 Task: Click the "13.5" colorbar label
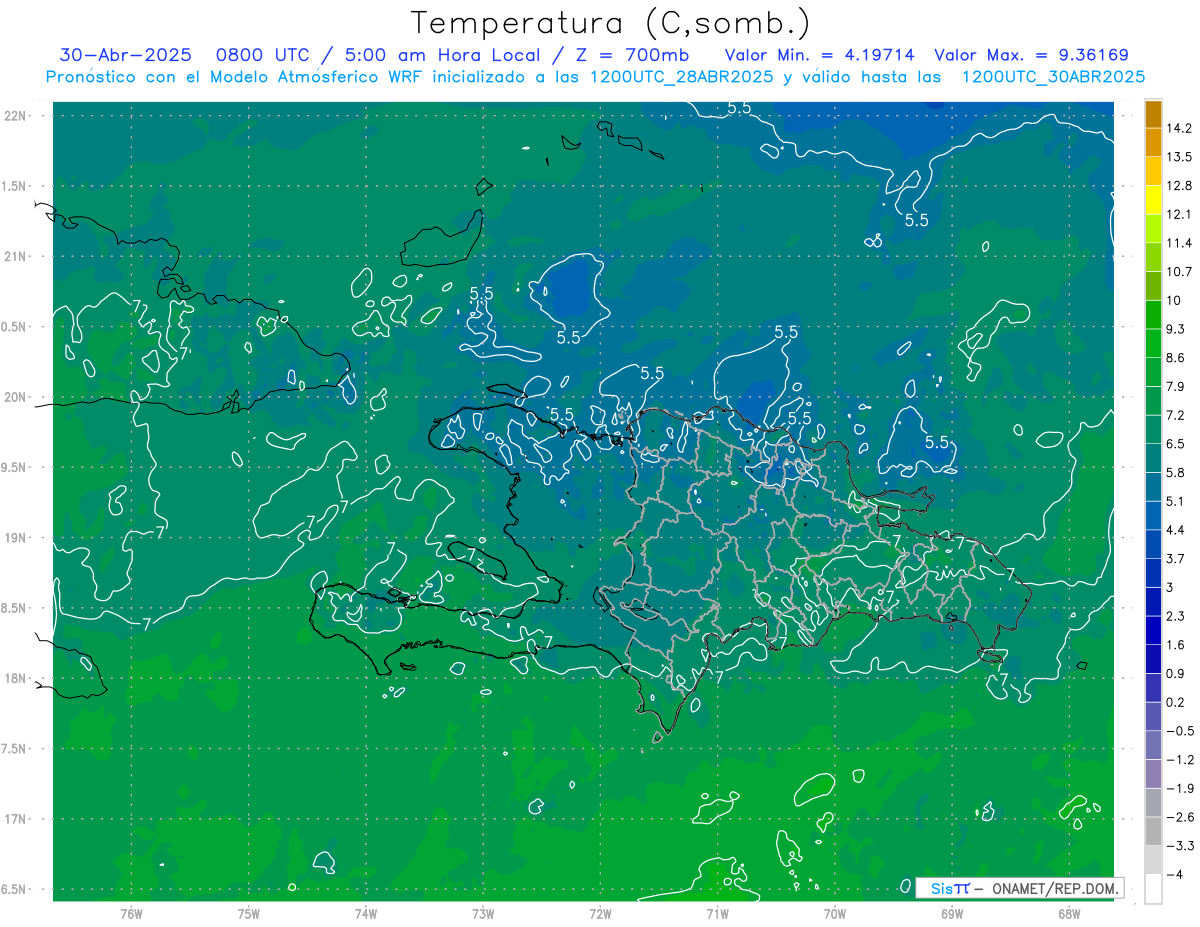tap(1180, 157)
